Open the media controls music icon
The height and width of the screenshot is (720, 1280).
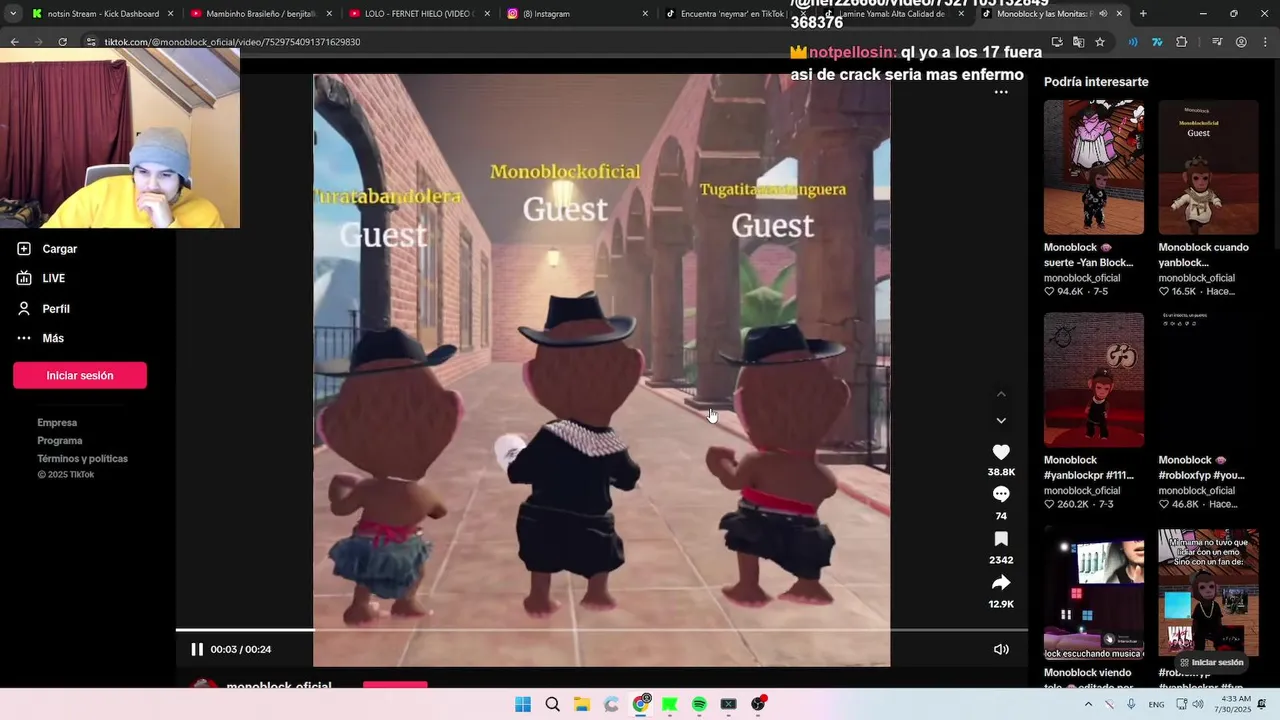(1217, 42)
